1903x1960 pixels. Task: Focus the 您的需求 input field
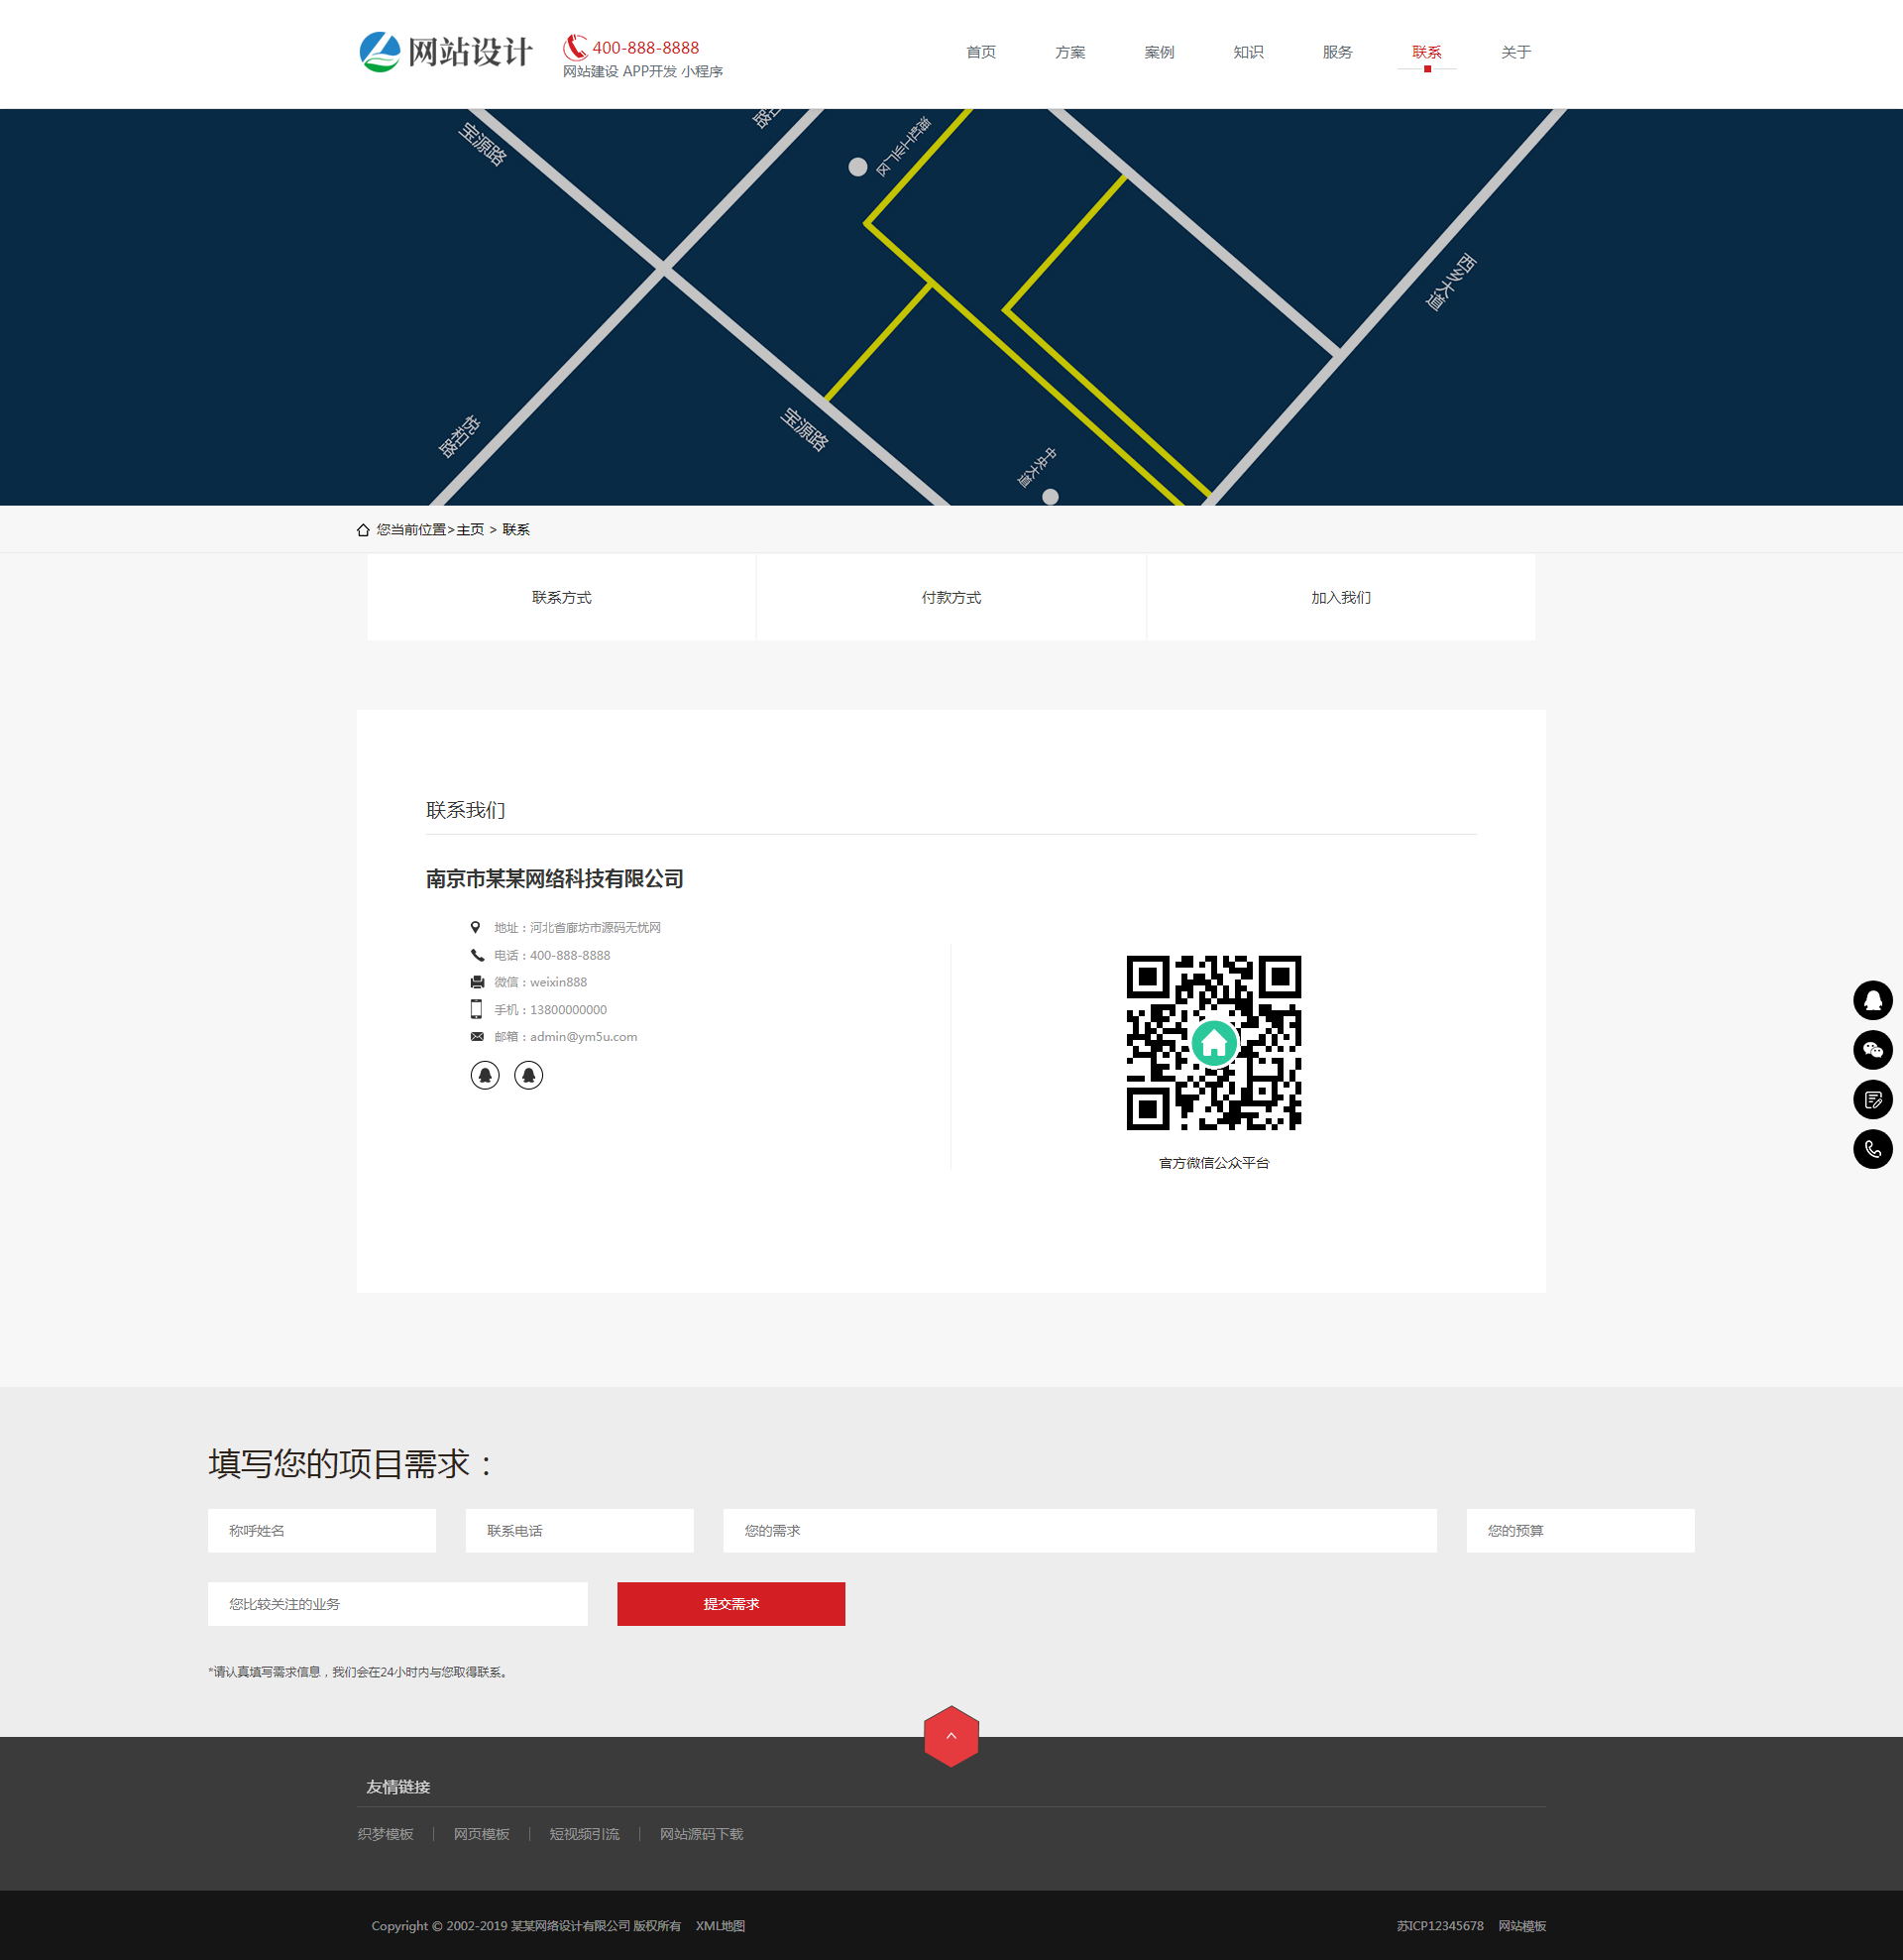(x=1079, y=1530)
